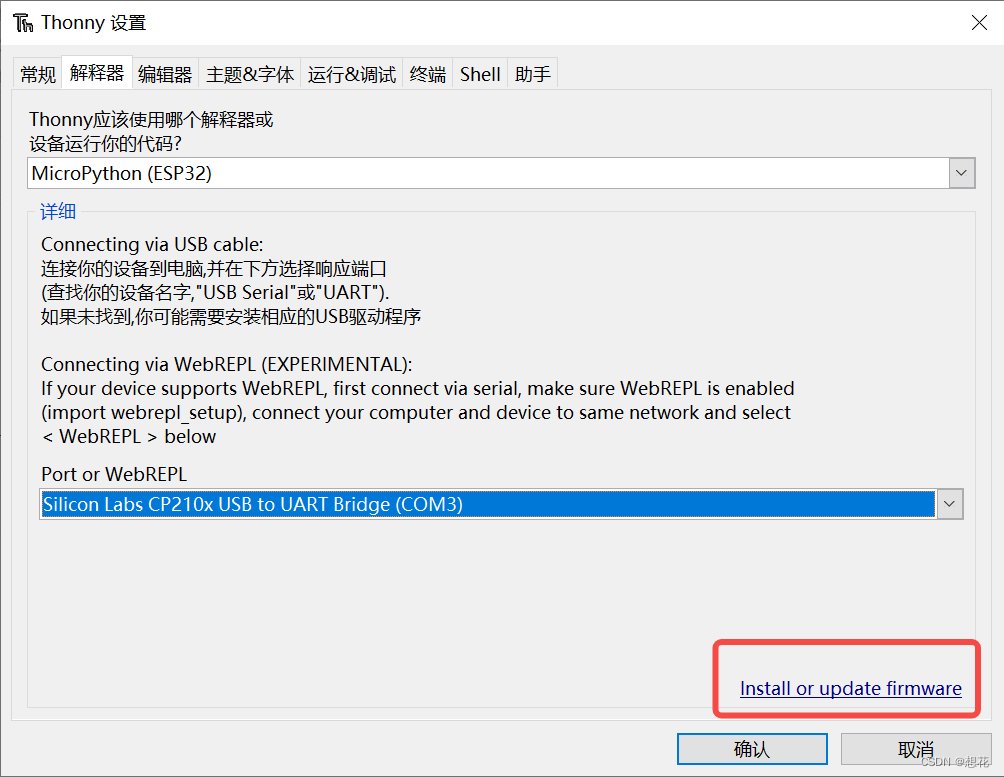Click the 'Connecting via USB cable:' text

pos(152,244)
